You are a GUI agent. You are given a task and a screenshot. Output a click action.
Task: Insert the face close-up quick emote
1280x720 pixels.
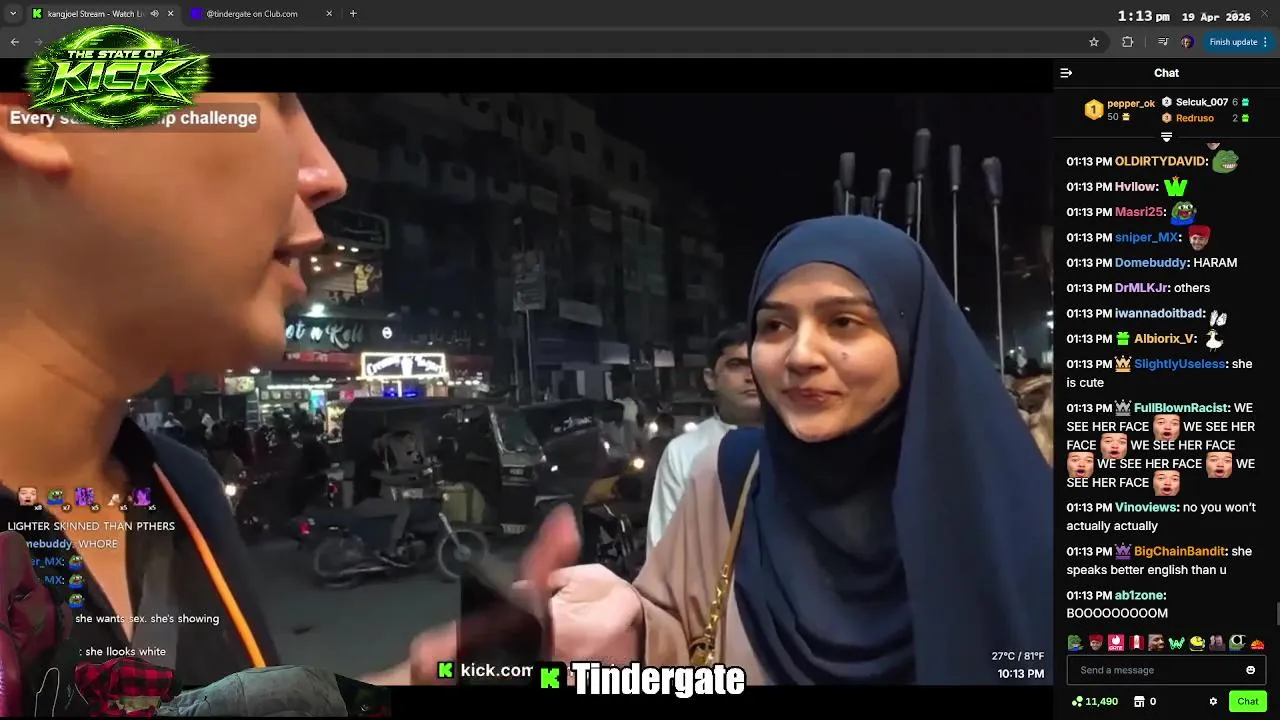pyautogui.click(x=1157, y=643)
